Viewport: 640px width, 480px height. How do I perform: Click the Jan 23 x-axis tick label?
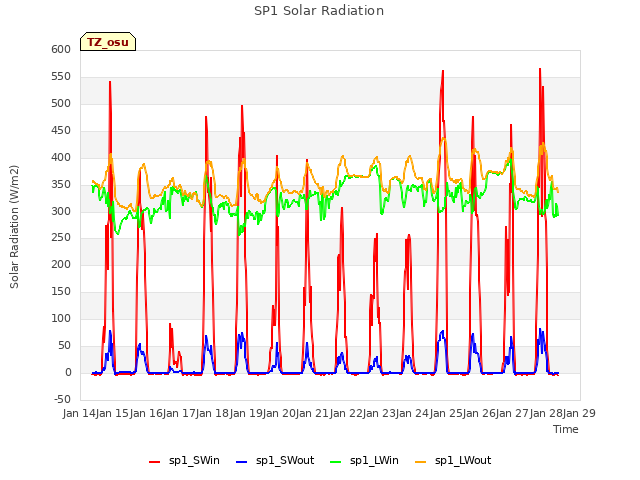[379, 413]
